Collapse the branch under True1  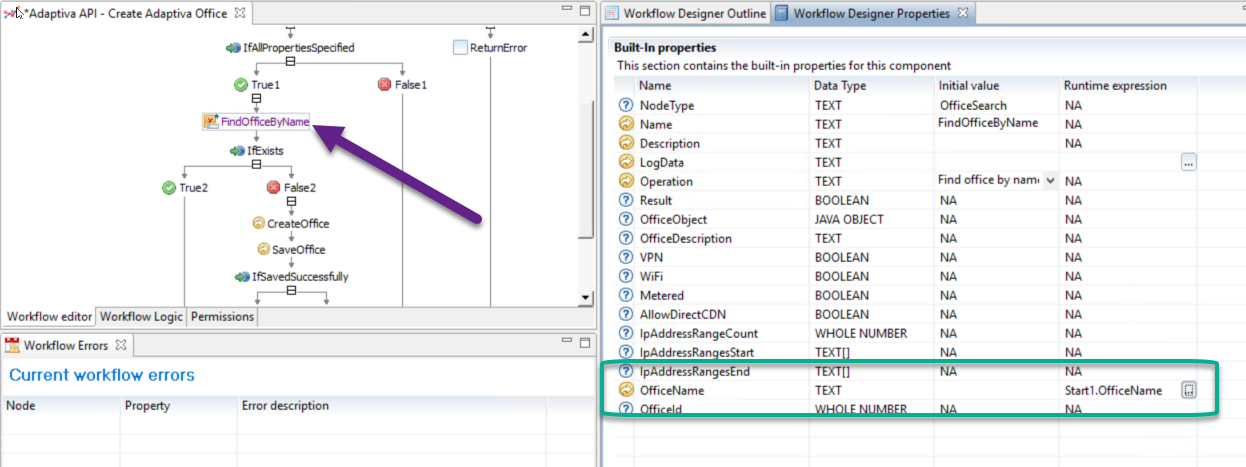(x=256, y=99)
